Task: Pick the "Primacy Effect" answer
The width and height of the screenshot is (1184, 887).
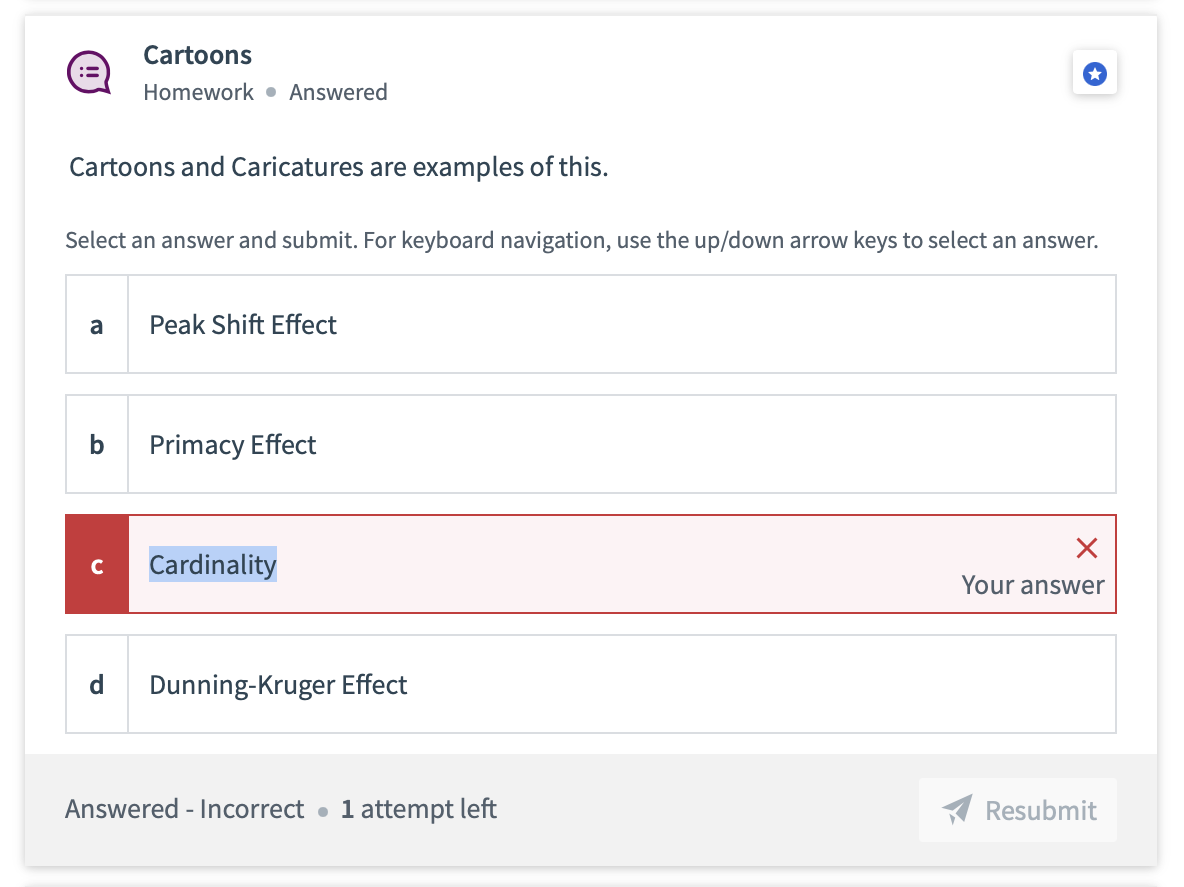Action: pyautogui.click(x=233, y=445)
